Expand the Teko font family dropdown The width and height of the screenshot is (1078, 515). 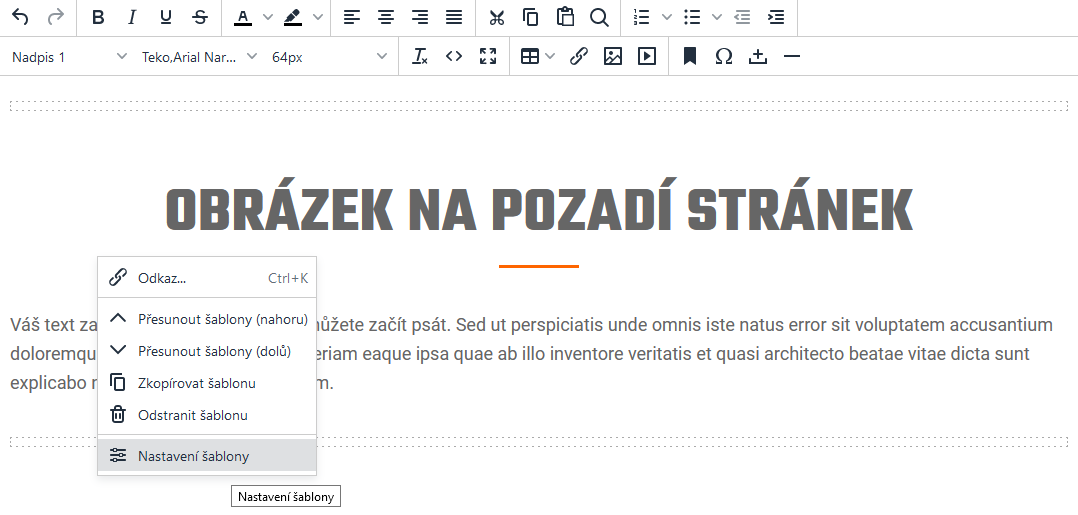tap(199, 57)
